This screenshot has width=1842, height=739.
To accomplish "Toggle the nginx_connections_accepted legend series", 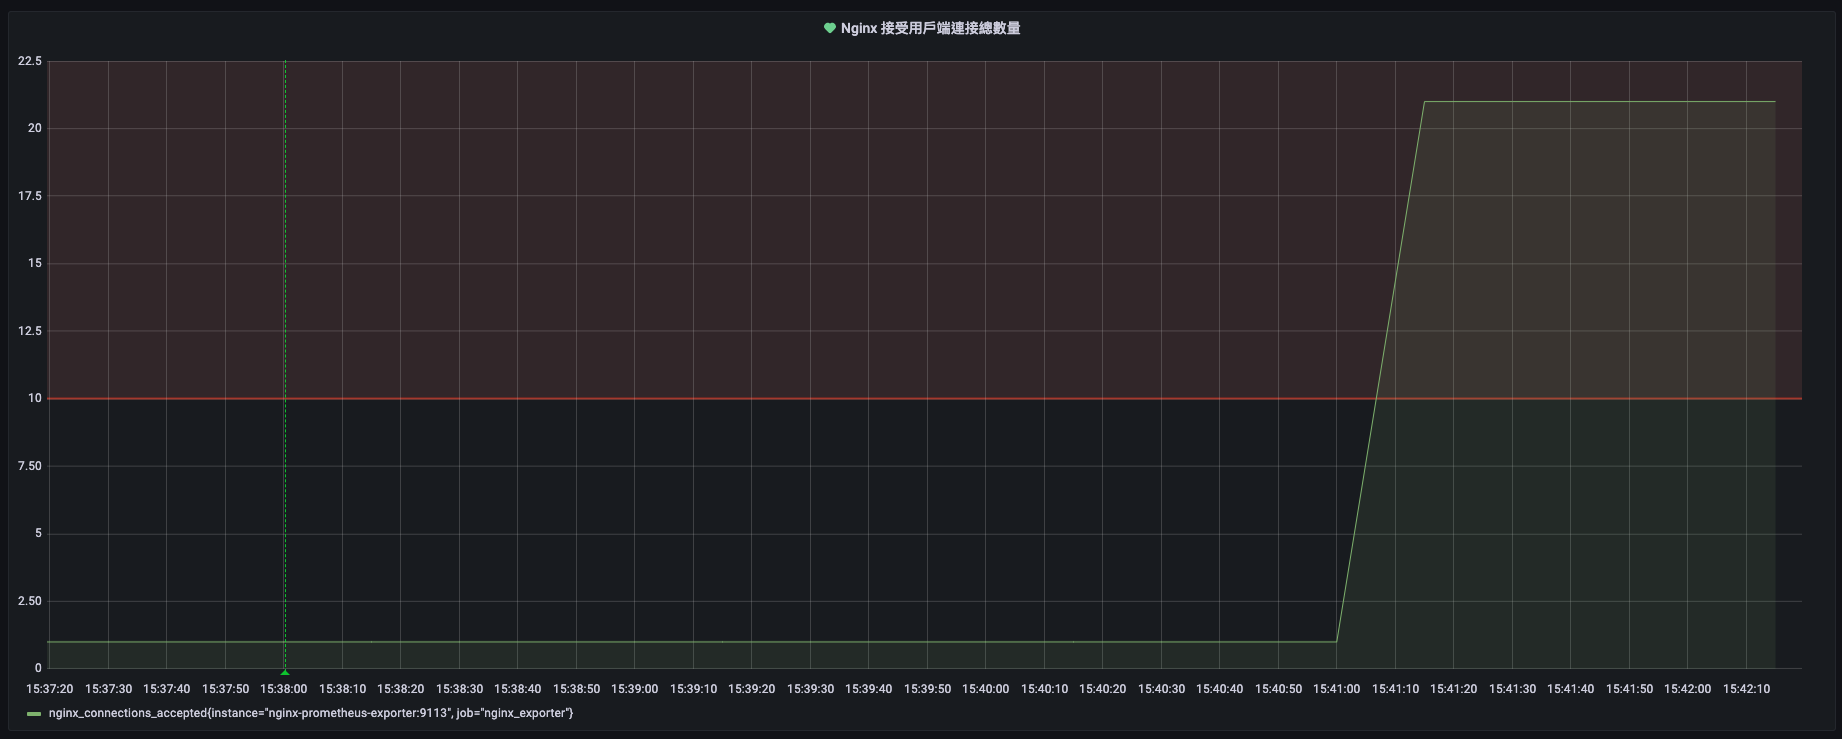I will pyautogui.click(x=310, y=713).
